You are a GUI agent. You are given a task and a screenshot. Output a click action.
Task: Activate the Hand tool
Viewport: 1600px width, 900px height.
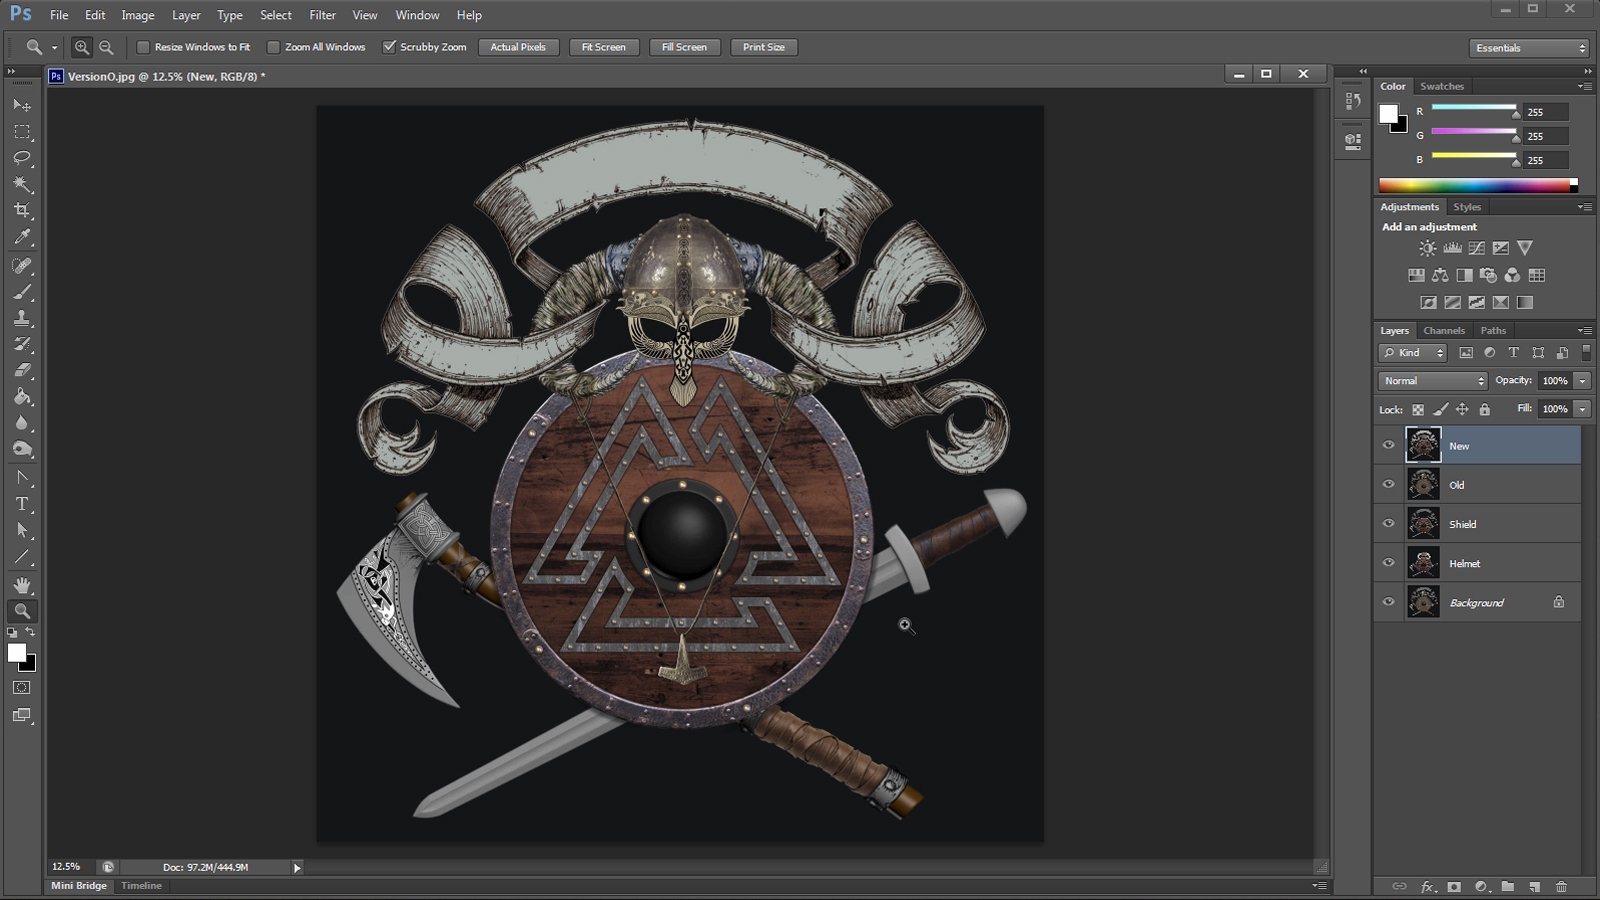(22, 585)
